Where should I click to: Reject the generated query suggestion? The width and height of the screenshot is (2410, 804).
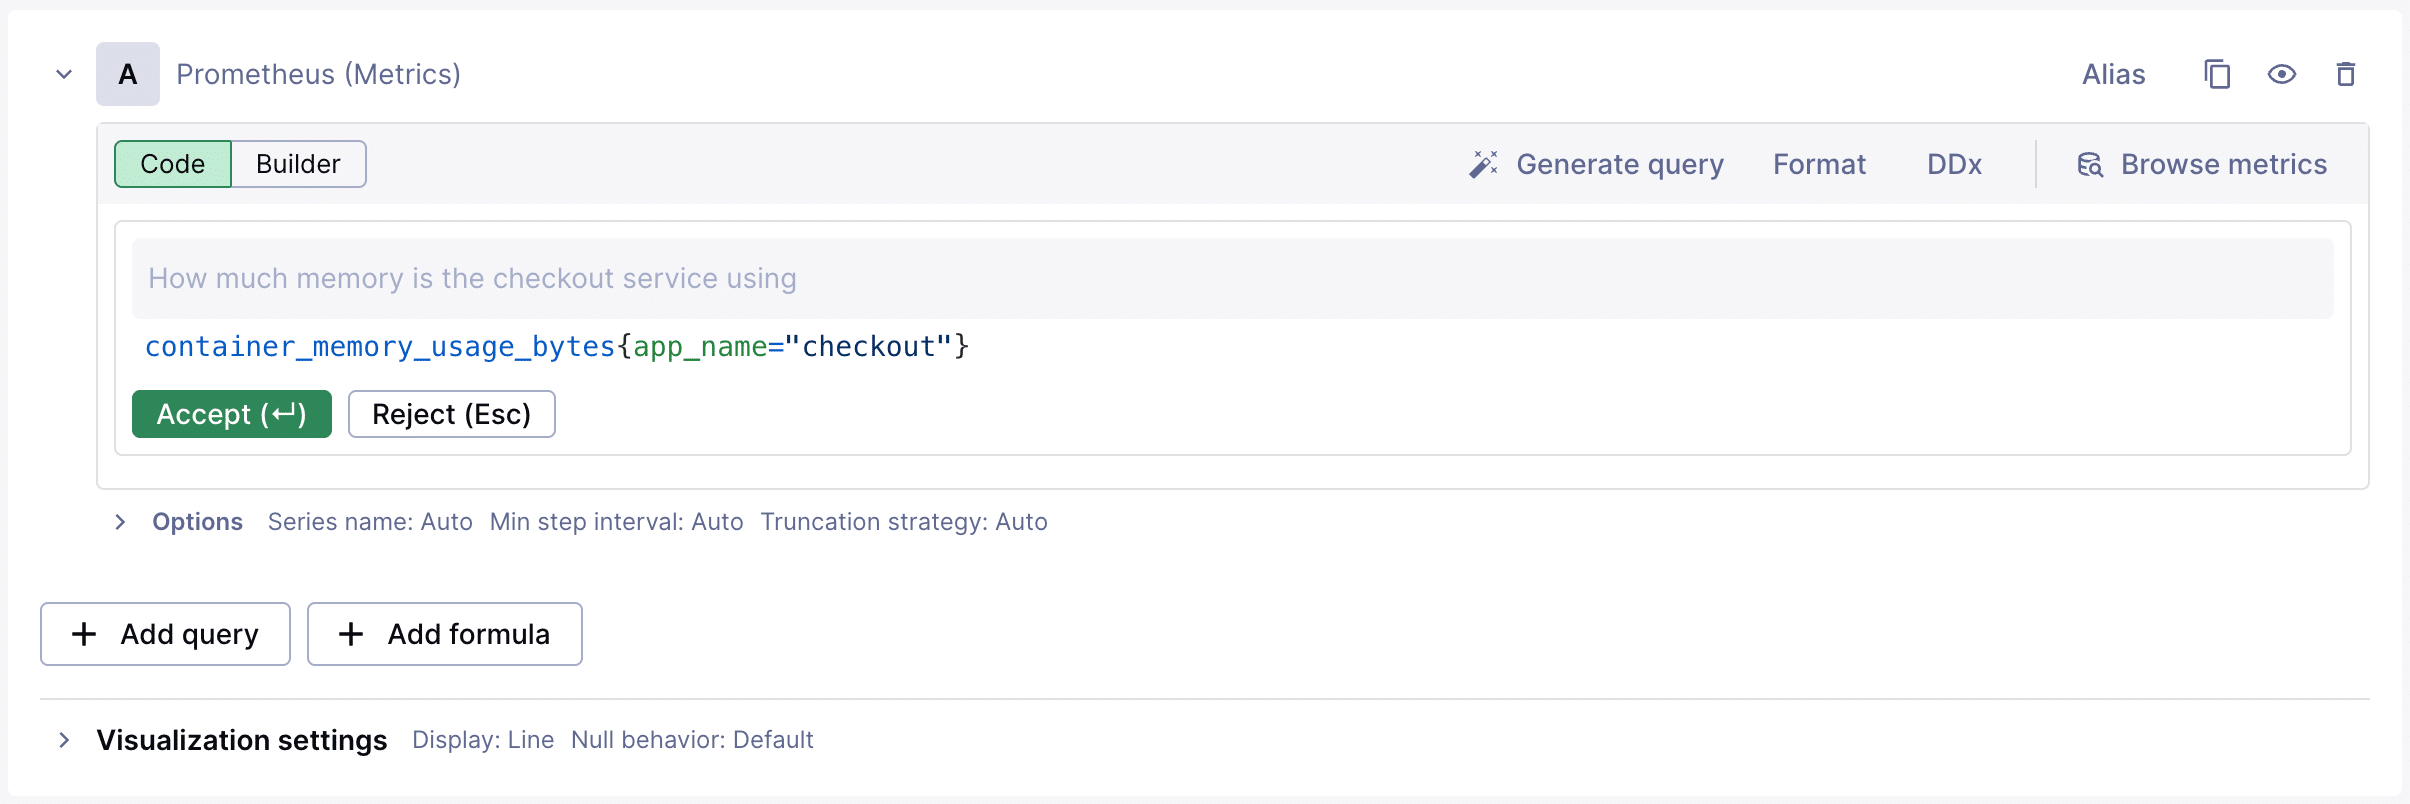click(x=451, y=414)
